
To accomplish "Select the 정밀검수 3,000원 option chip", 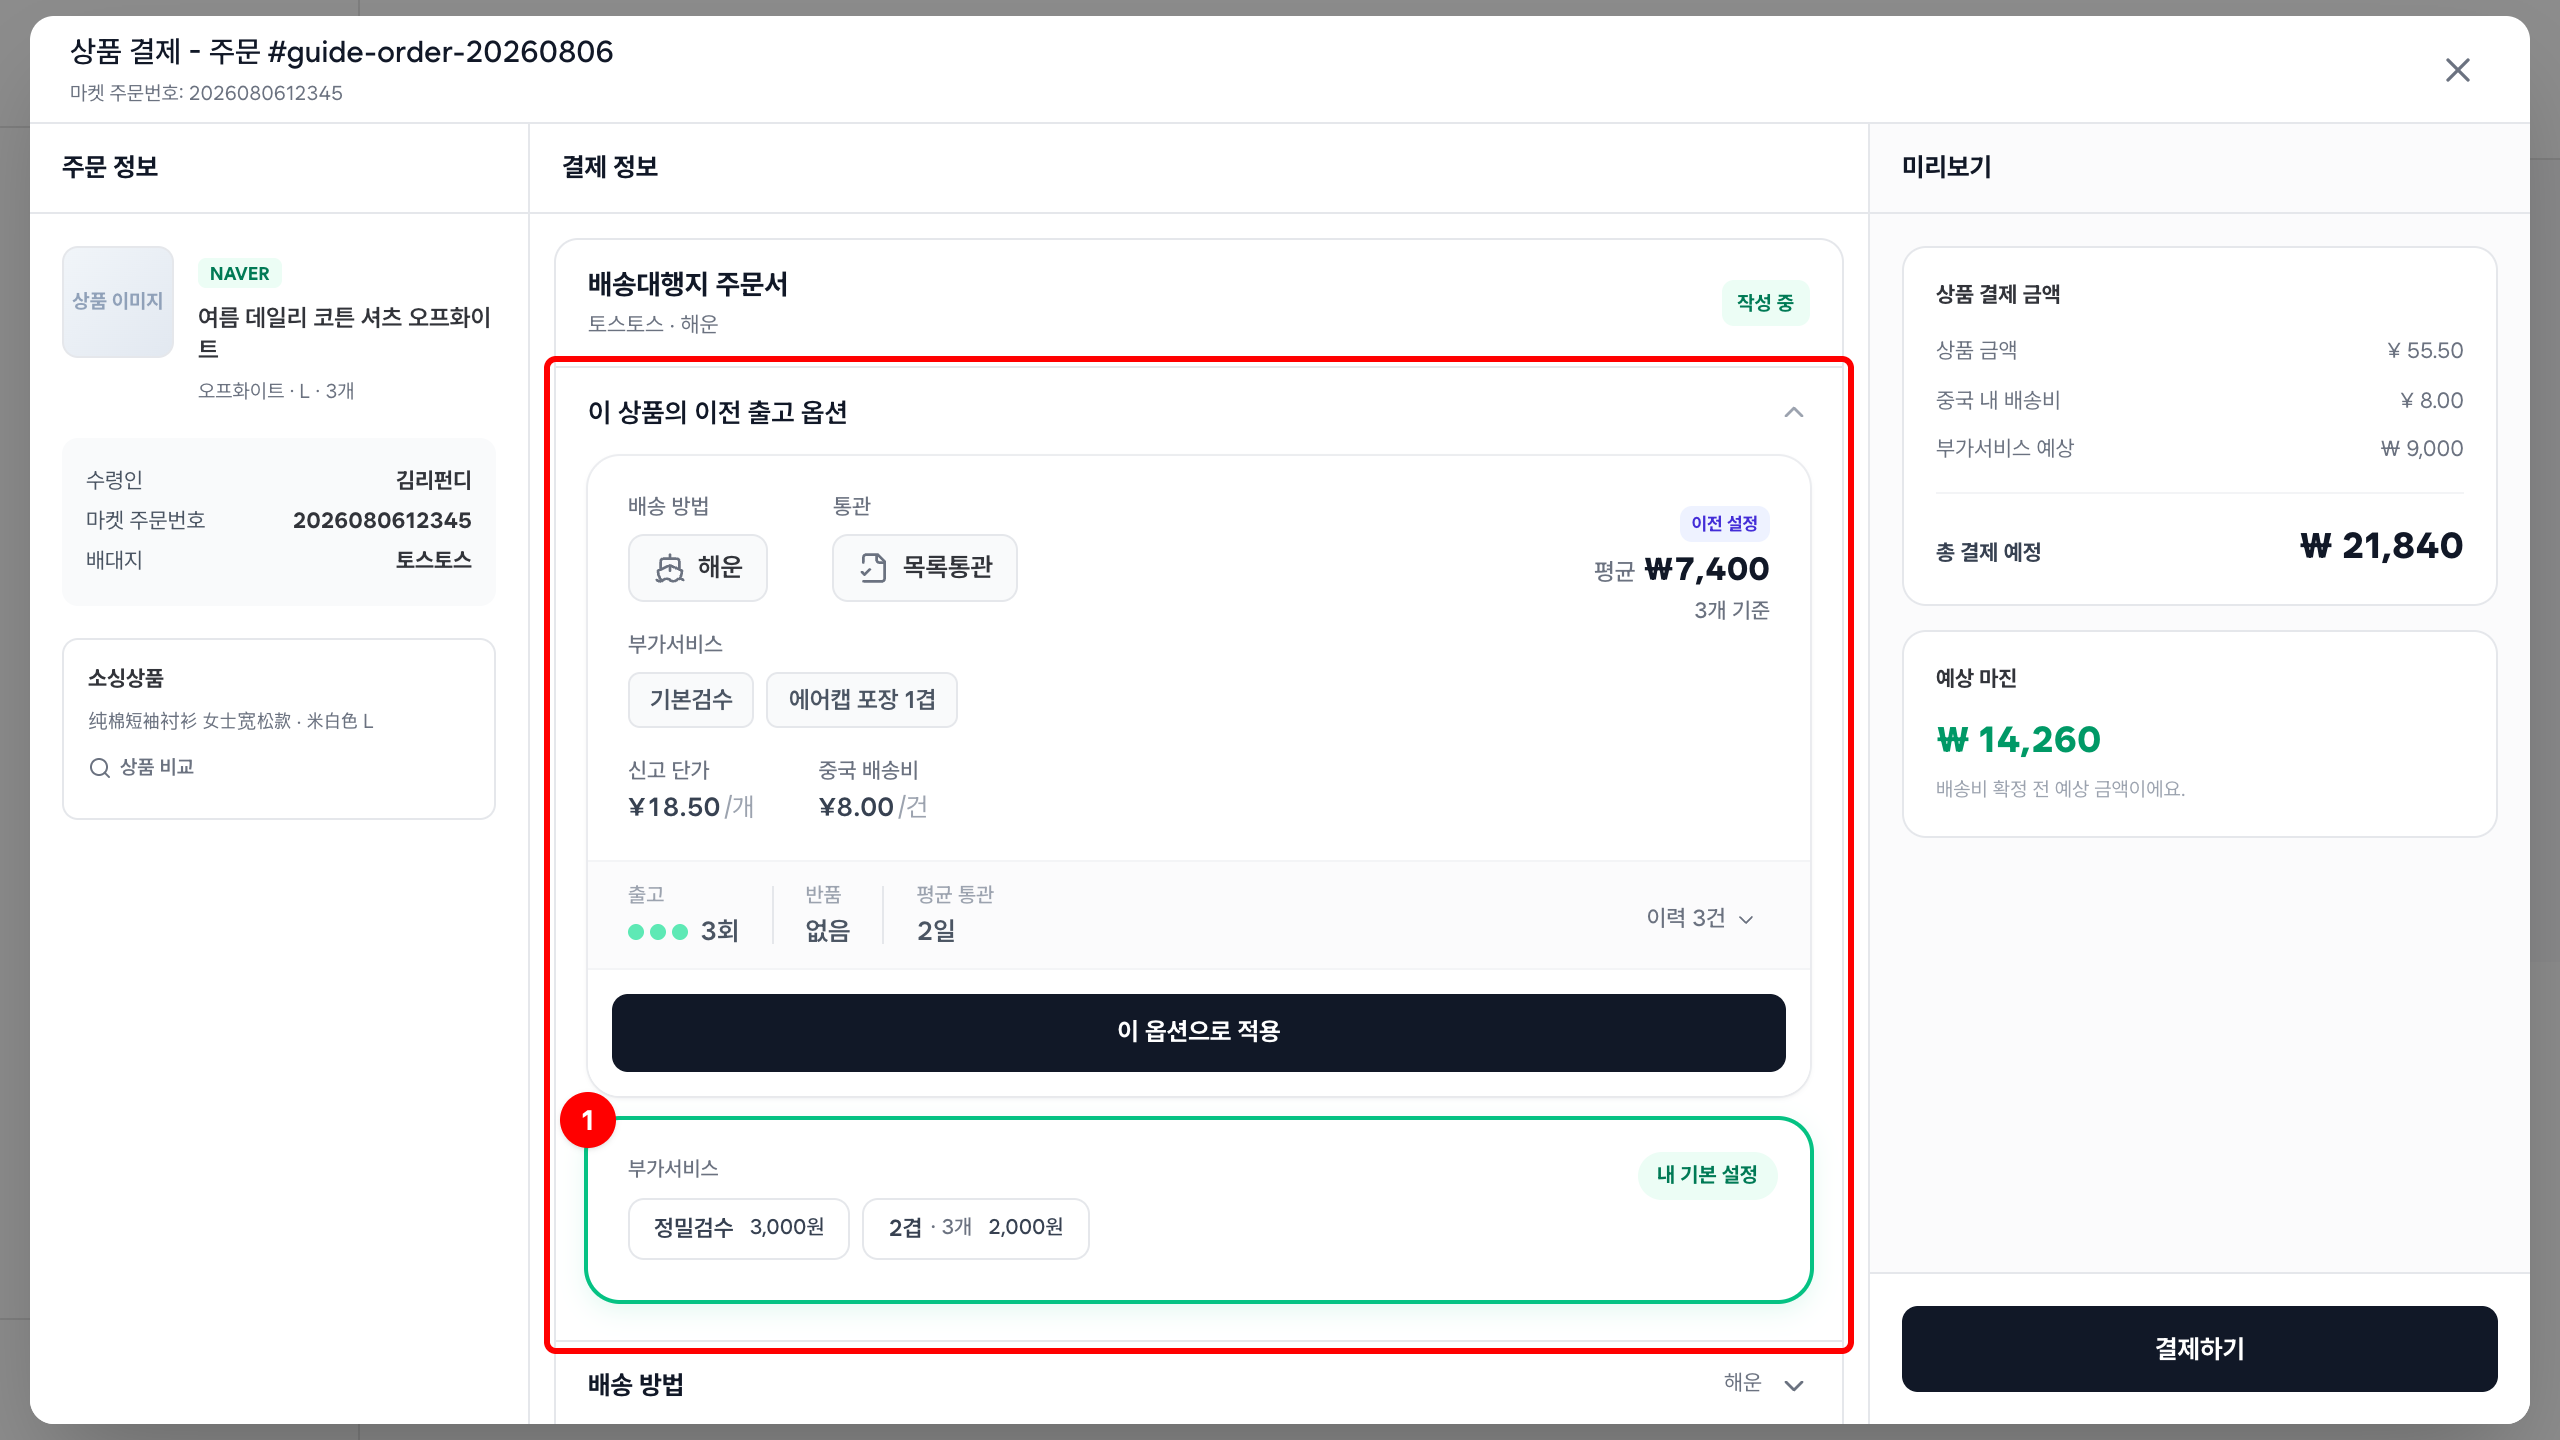I will (x=739, y=1228).
